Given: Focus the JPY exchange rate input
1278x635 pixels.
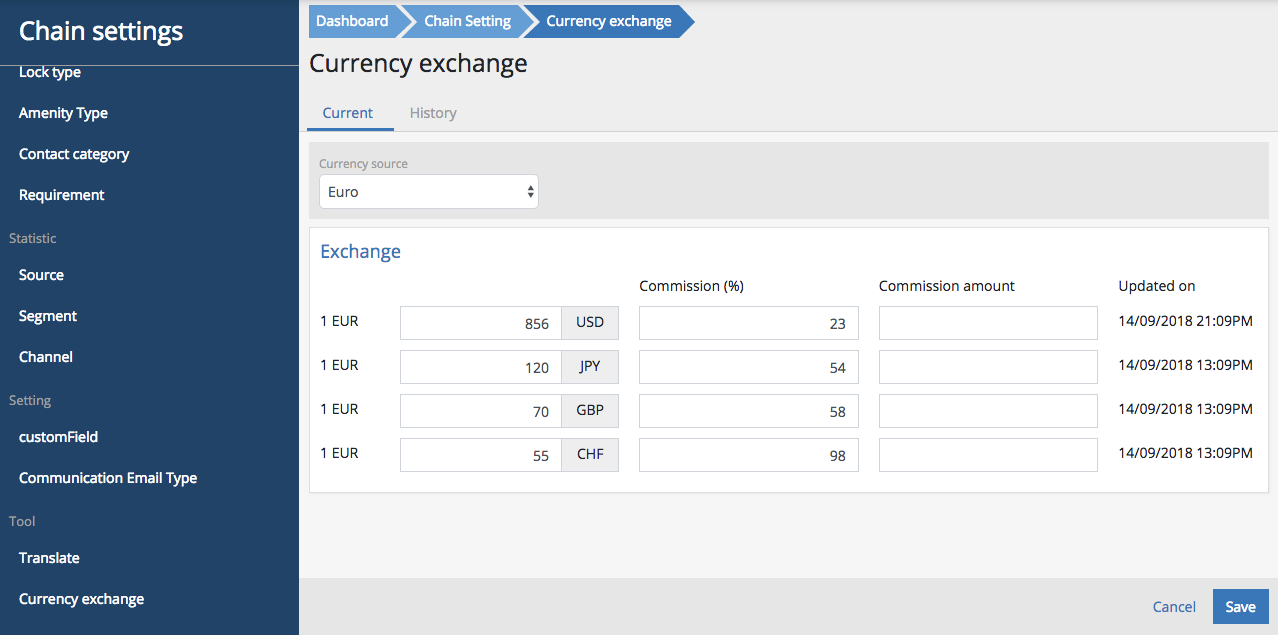Looking at the screenshot, I should tap(481, 367).
